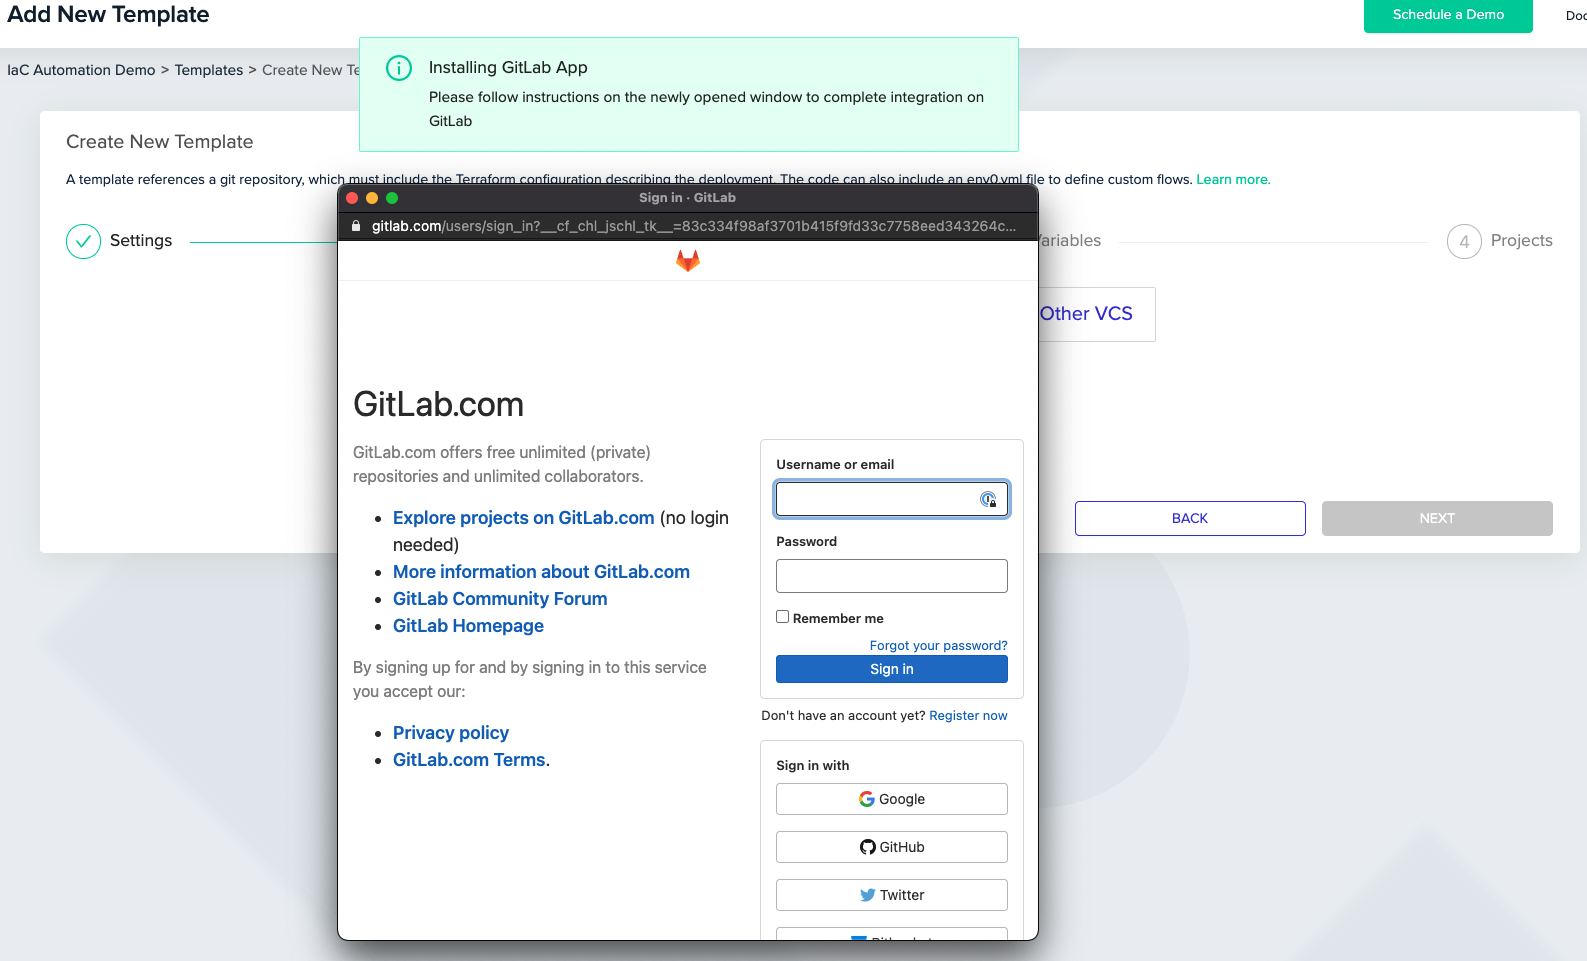The width and height of the screenshot is (1587, 961).
Task: Open More information about GitLab.com link
Action: (541, 572)
